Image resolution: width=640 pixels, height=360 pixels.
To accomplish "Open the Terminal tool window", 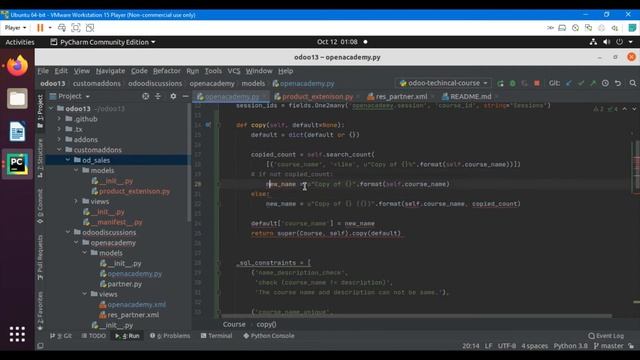I will pyautogui.click(x=216, y=336).
